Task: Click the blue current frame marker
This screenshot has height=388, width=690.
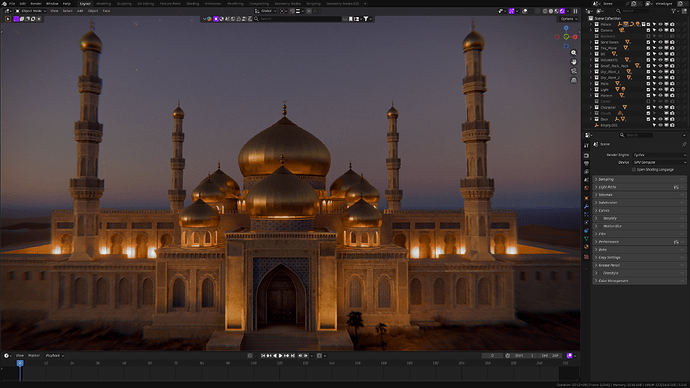Action: (20, 363)
